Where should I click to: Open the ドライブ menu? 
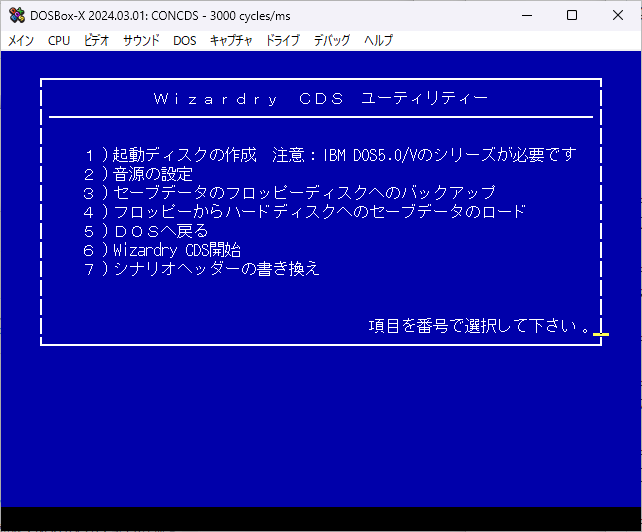click(283, 40)
